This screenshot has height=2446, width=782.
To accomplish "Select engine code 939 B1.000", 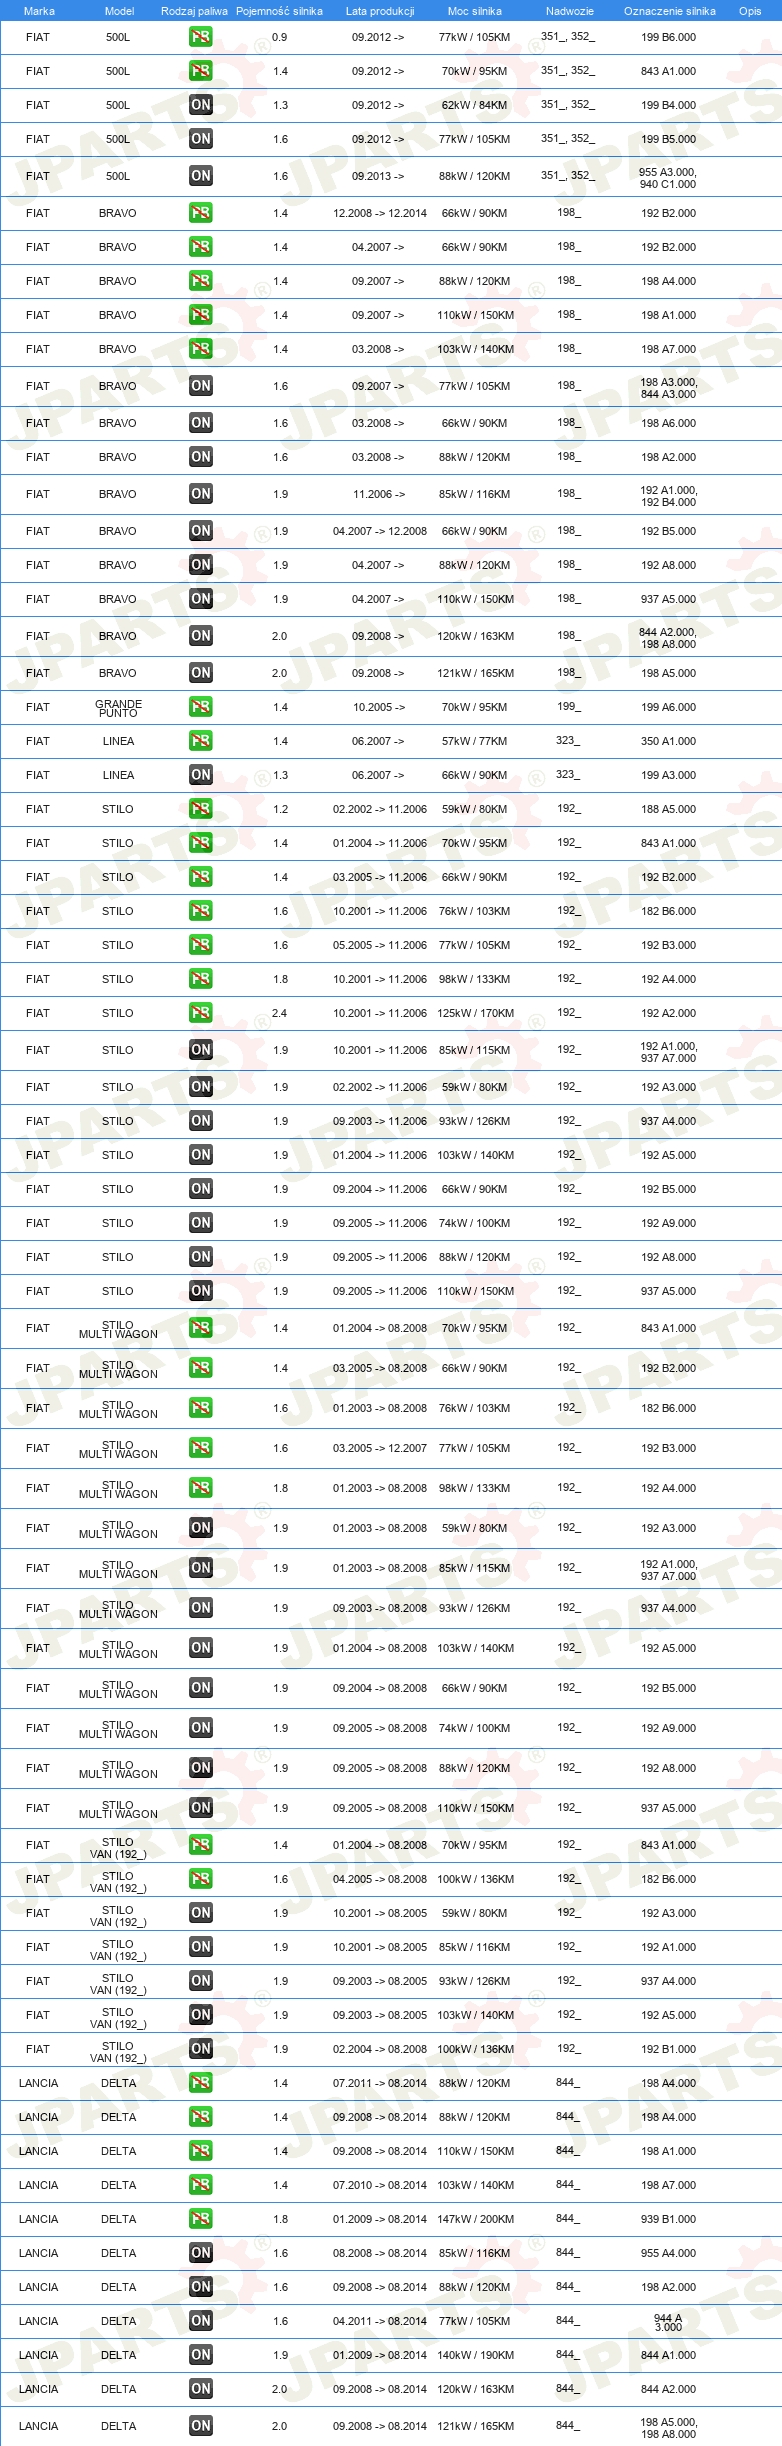I will tap(669, 2219).
